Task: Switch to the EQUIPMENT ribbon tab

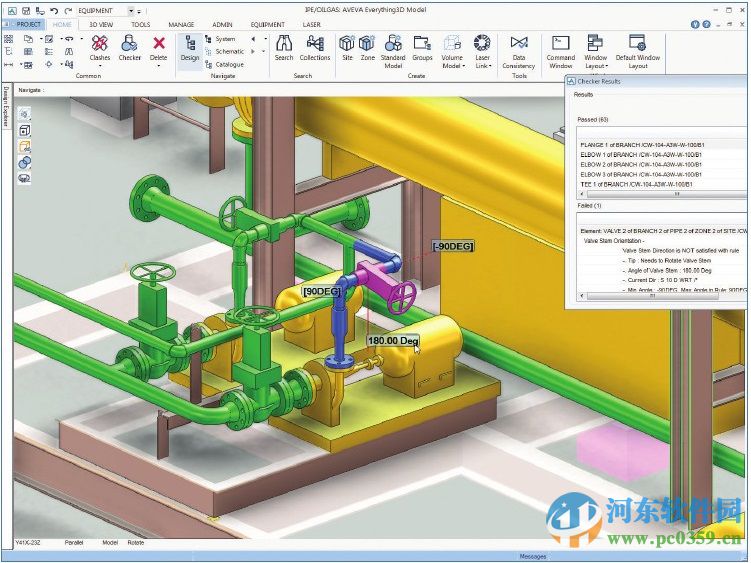Action: coord(267,24)
